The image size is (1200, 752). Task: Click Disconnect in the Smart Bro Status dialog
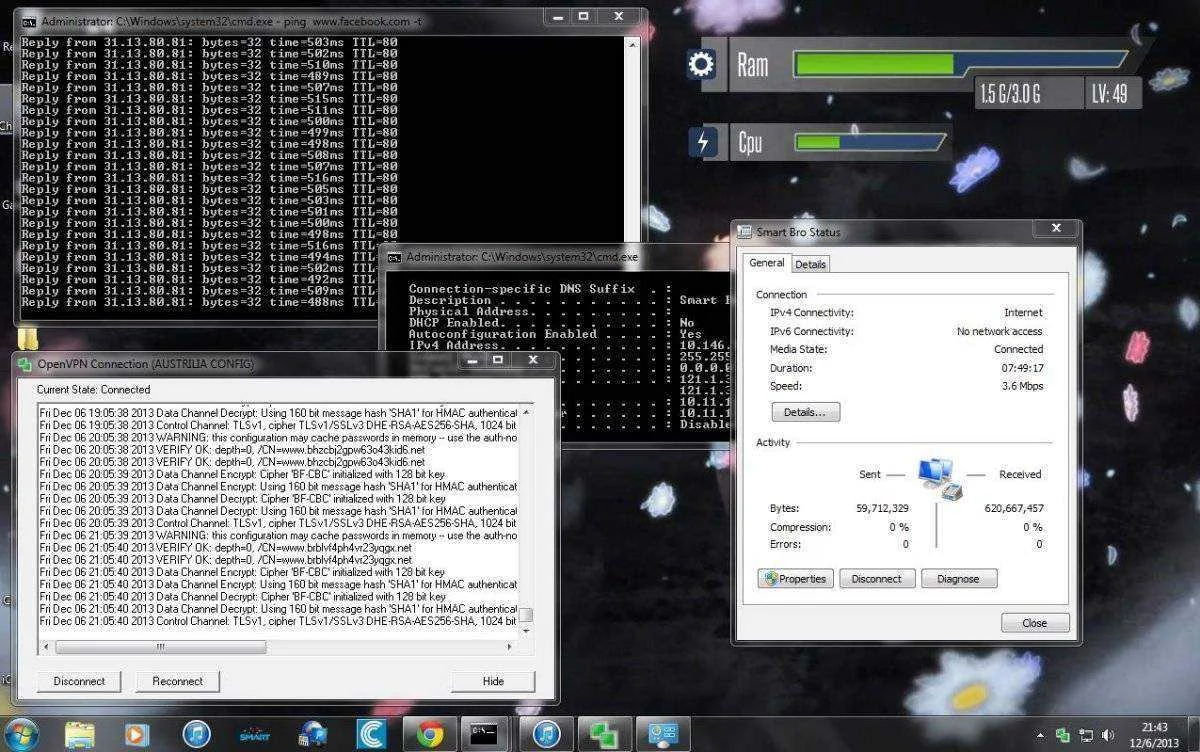click(877, 578)
